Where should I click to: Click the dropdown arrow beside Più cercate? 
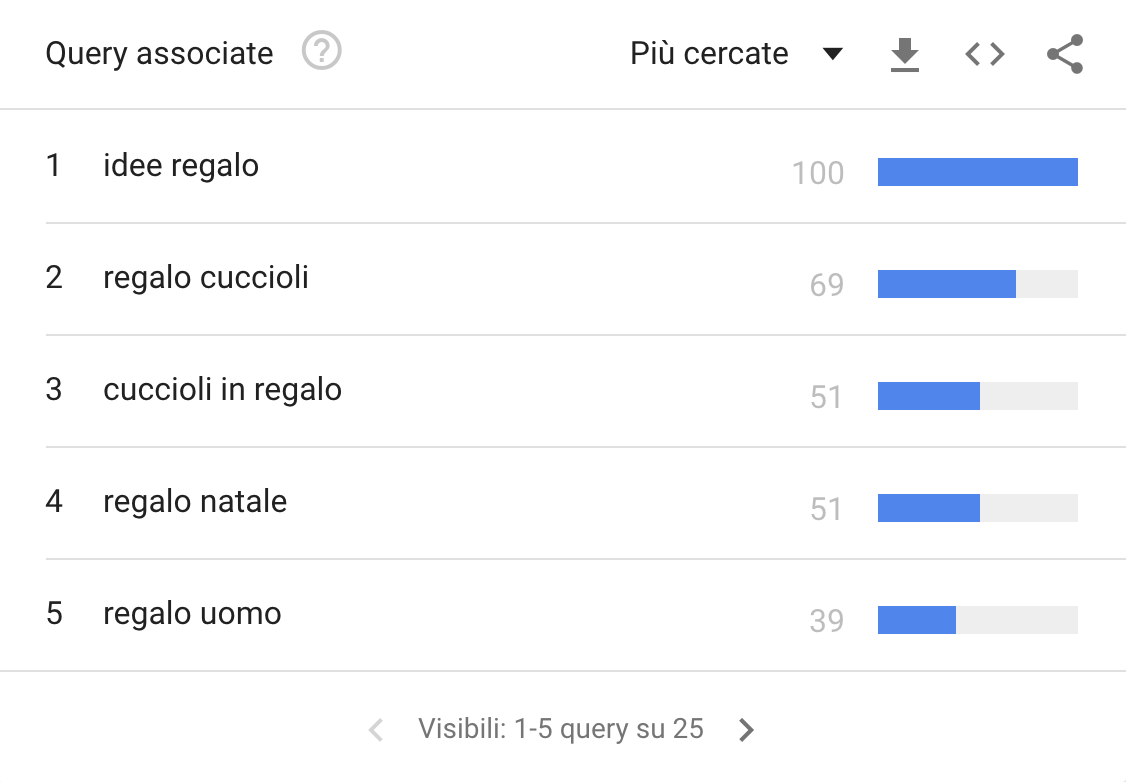tap(833, 56)
